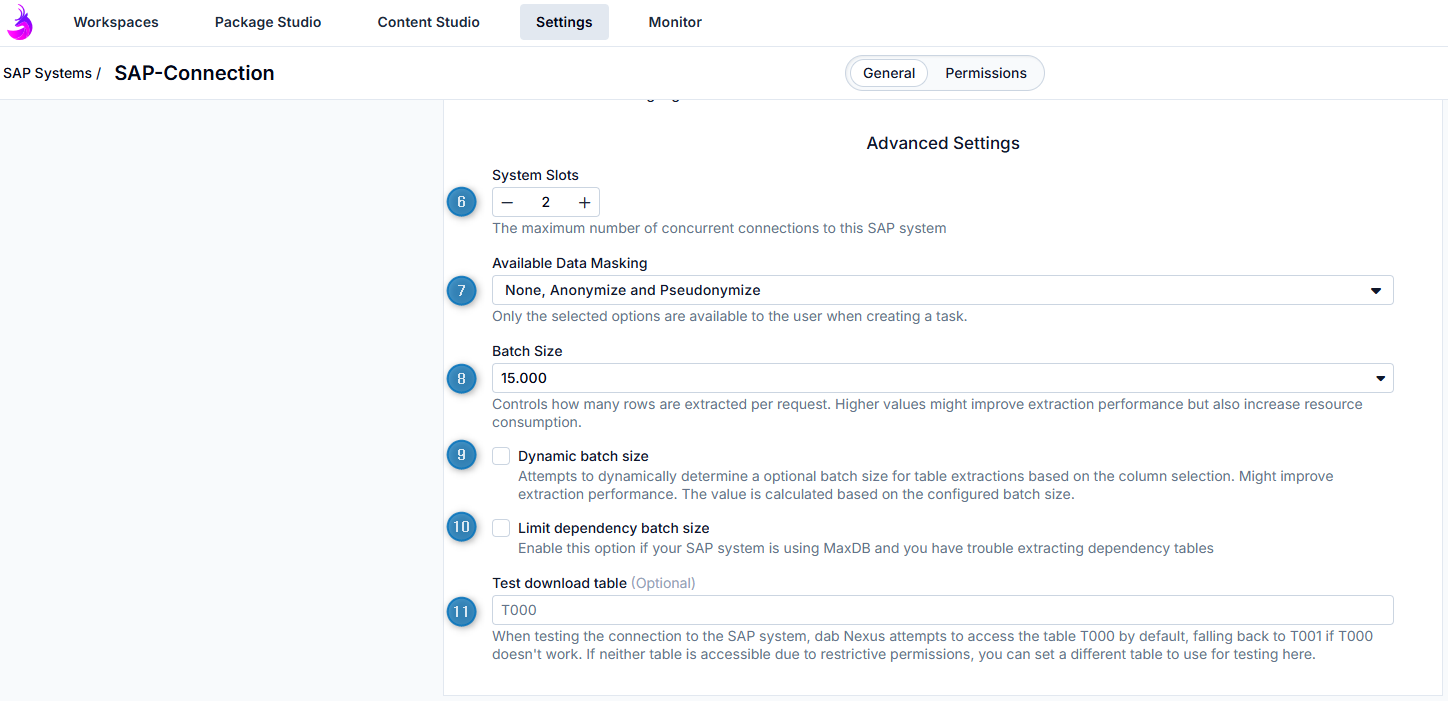Click the number 8 annotation badge
Image resolution: width=1448 pixels, height=701 pixels.
(x=461, y=379)
